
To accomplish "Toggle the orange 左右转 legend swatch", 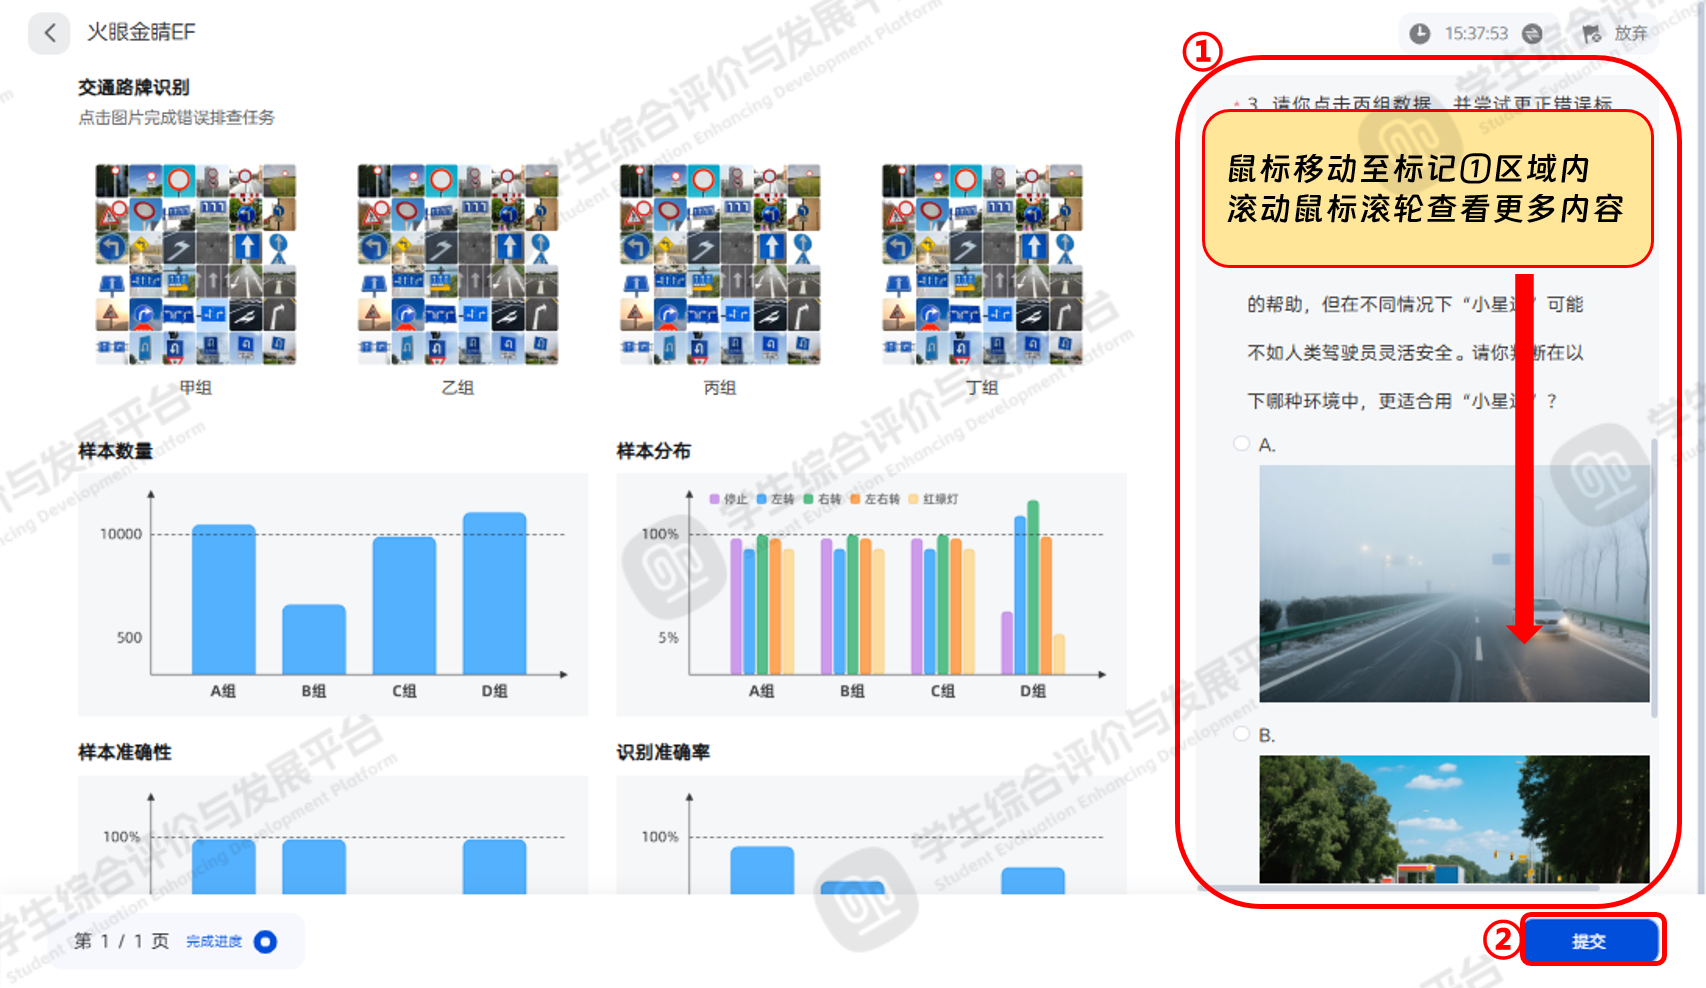I will [856, 499].
